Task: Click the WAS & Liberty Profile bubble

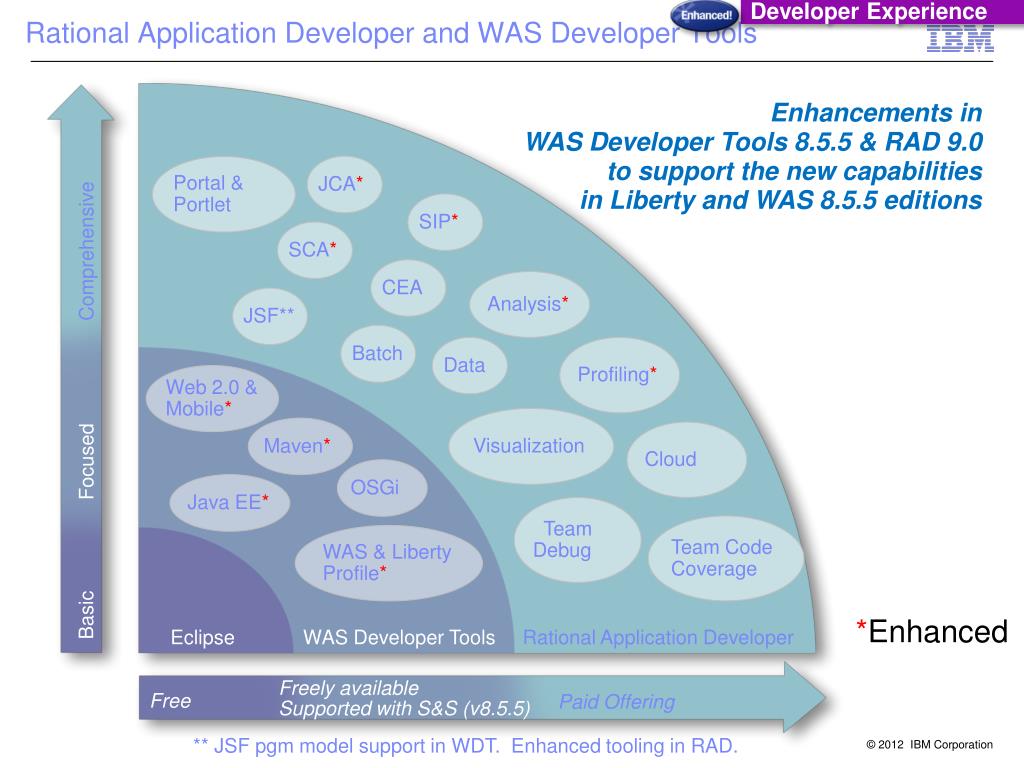Action: point(389,563)
